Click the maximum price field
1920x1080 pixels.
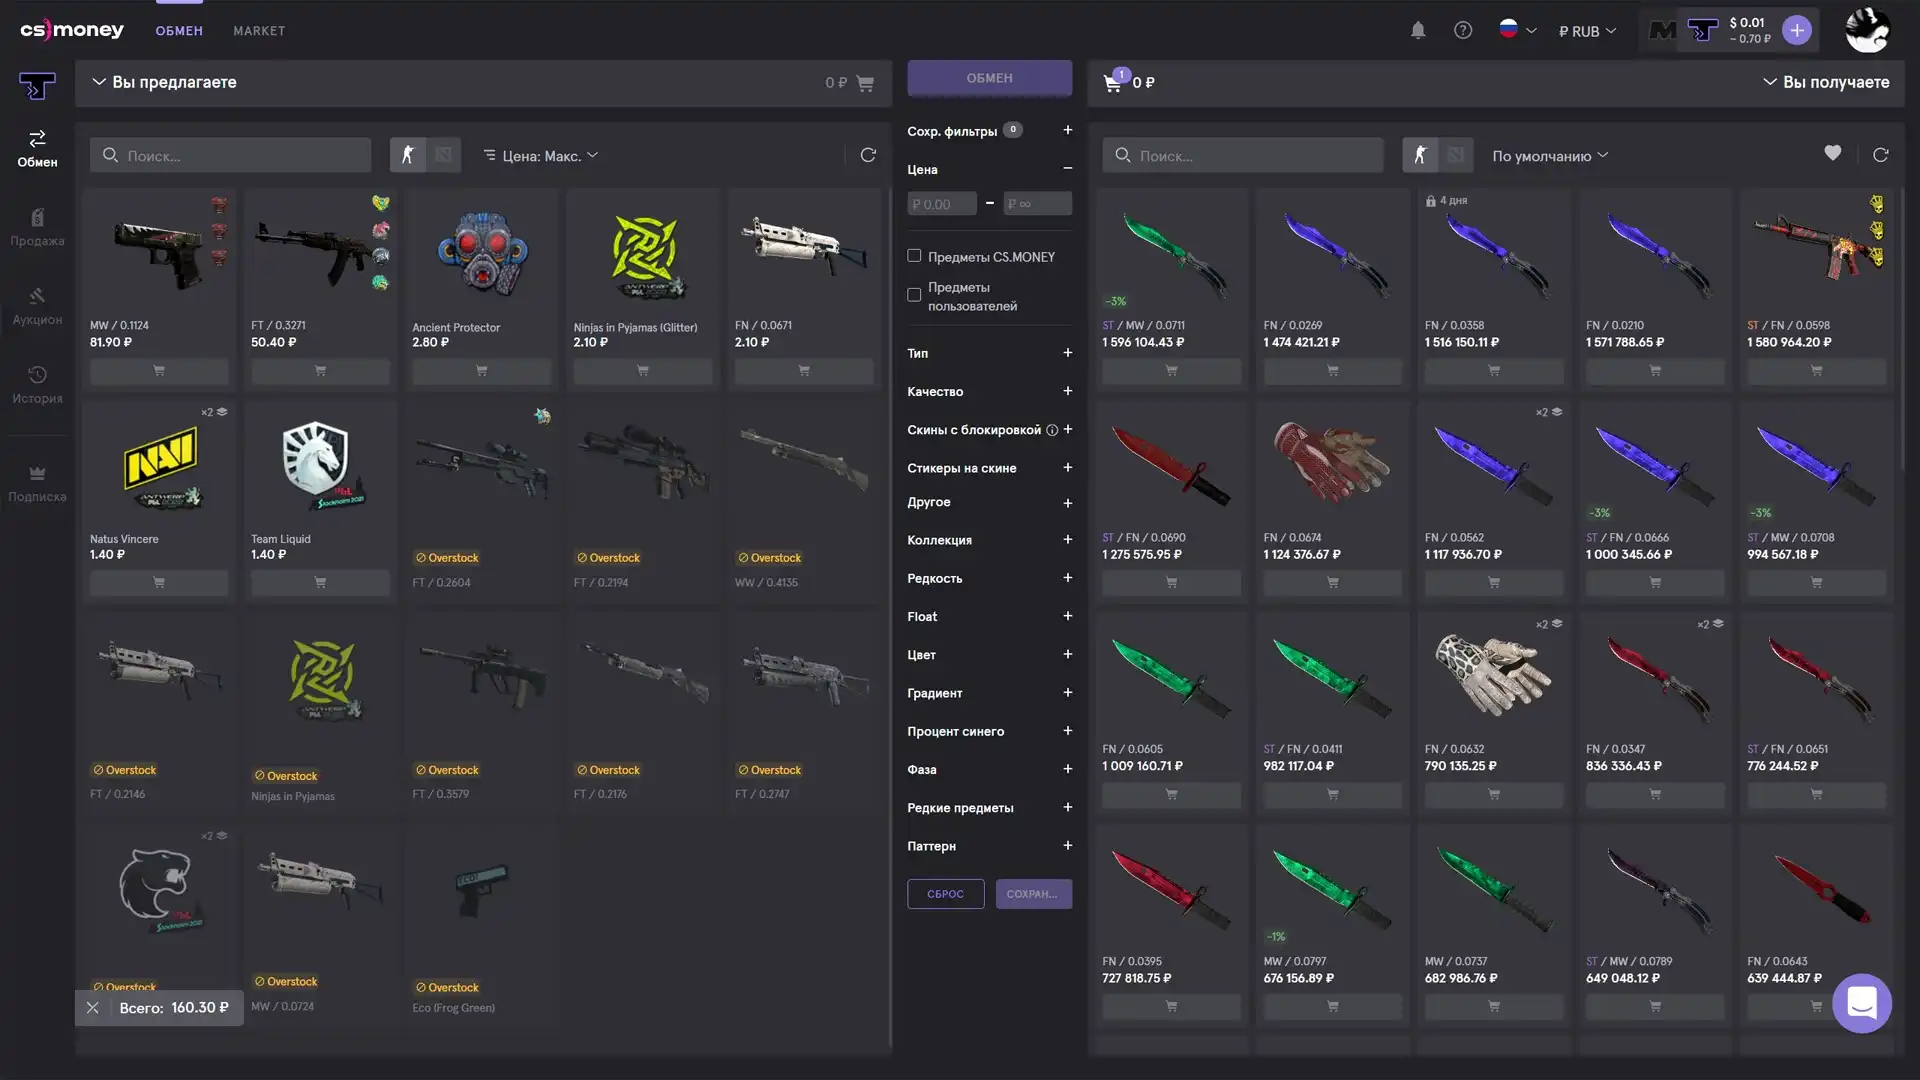(x=1037, y=204)
